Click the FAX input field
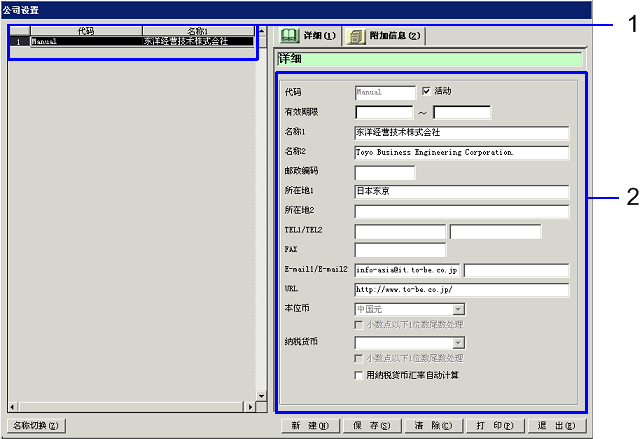Viewport: 640px width, 439px height. click(400, 250)
